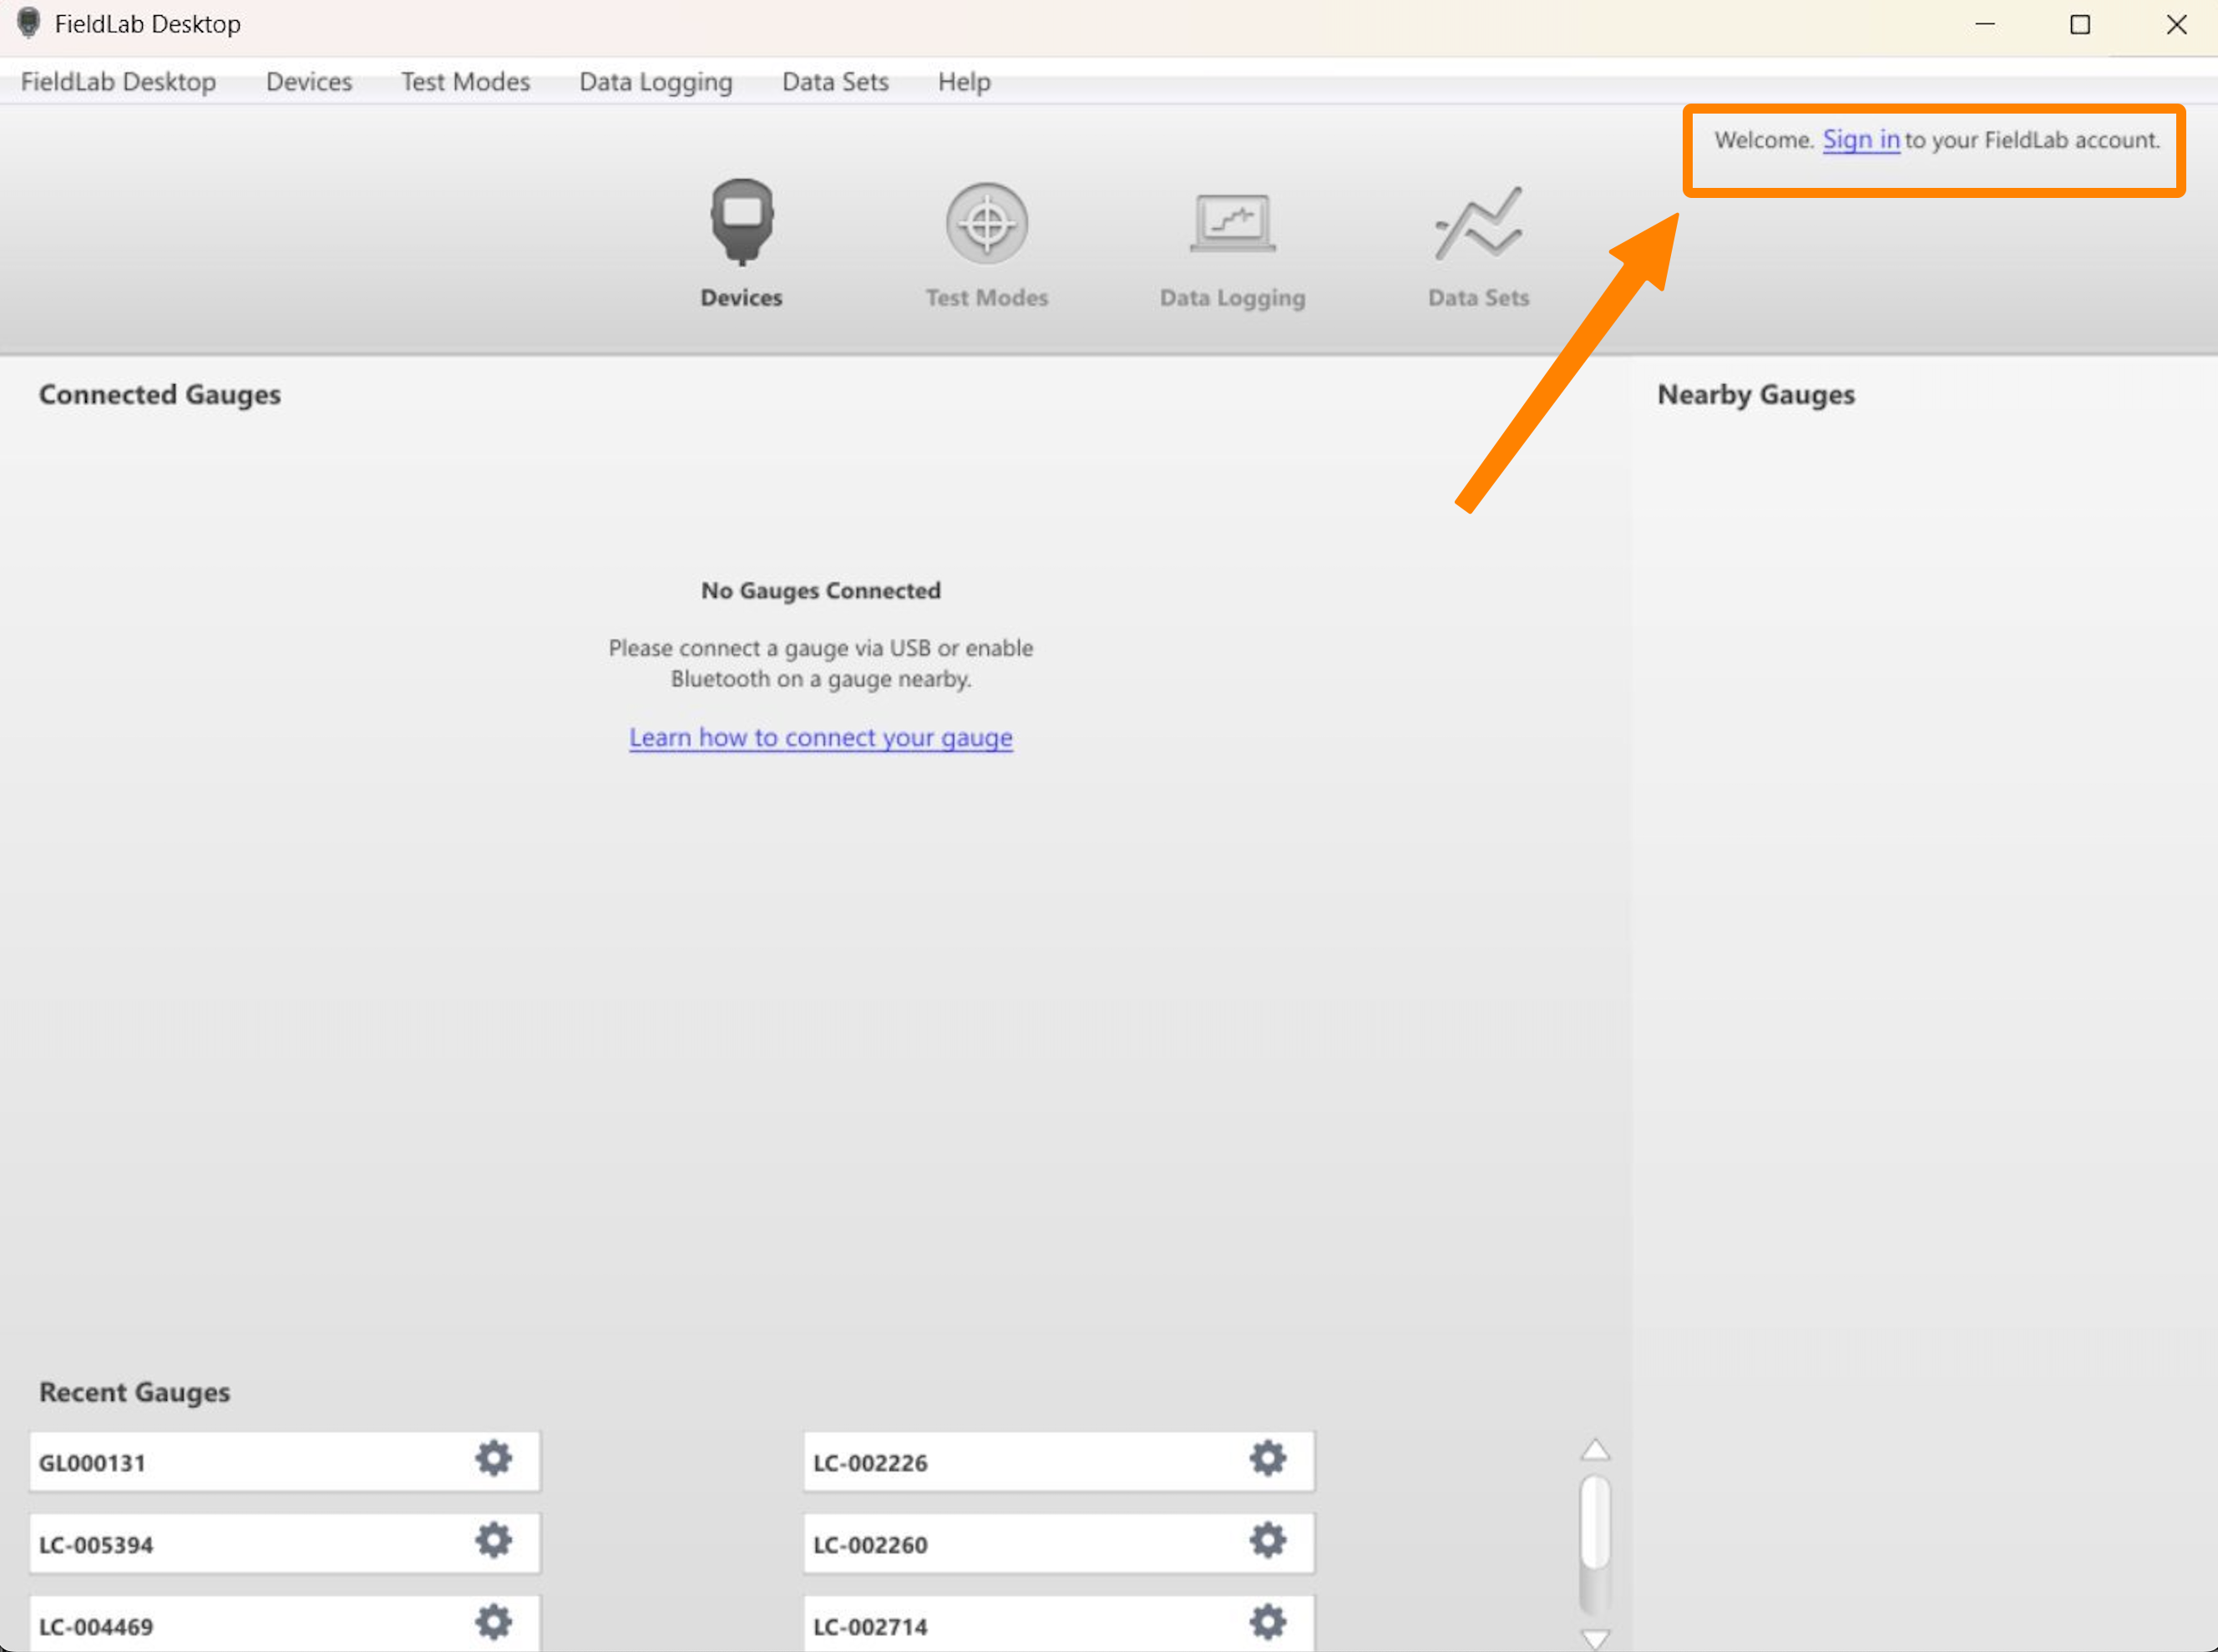Image resolution: width=2218 pixels, height=1652 pixels.
Task: Select recent gauge LC-004469
Action: click(x=284, y=1624)
